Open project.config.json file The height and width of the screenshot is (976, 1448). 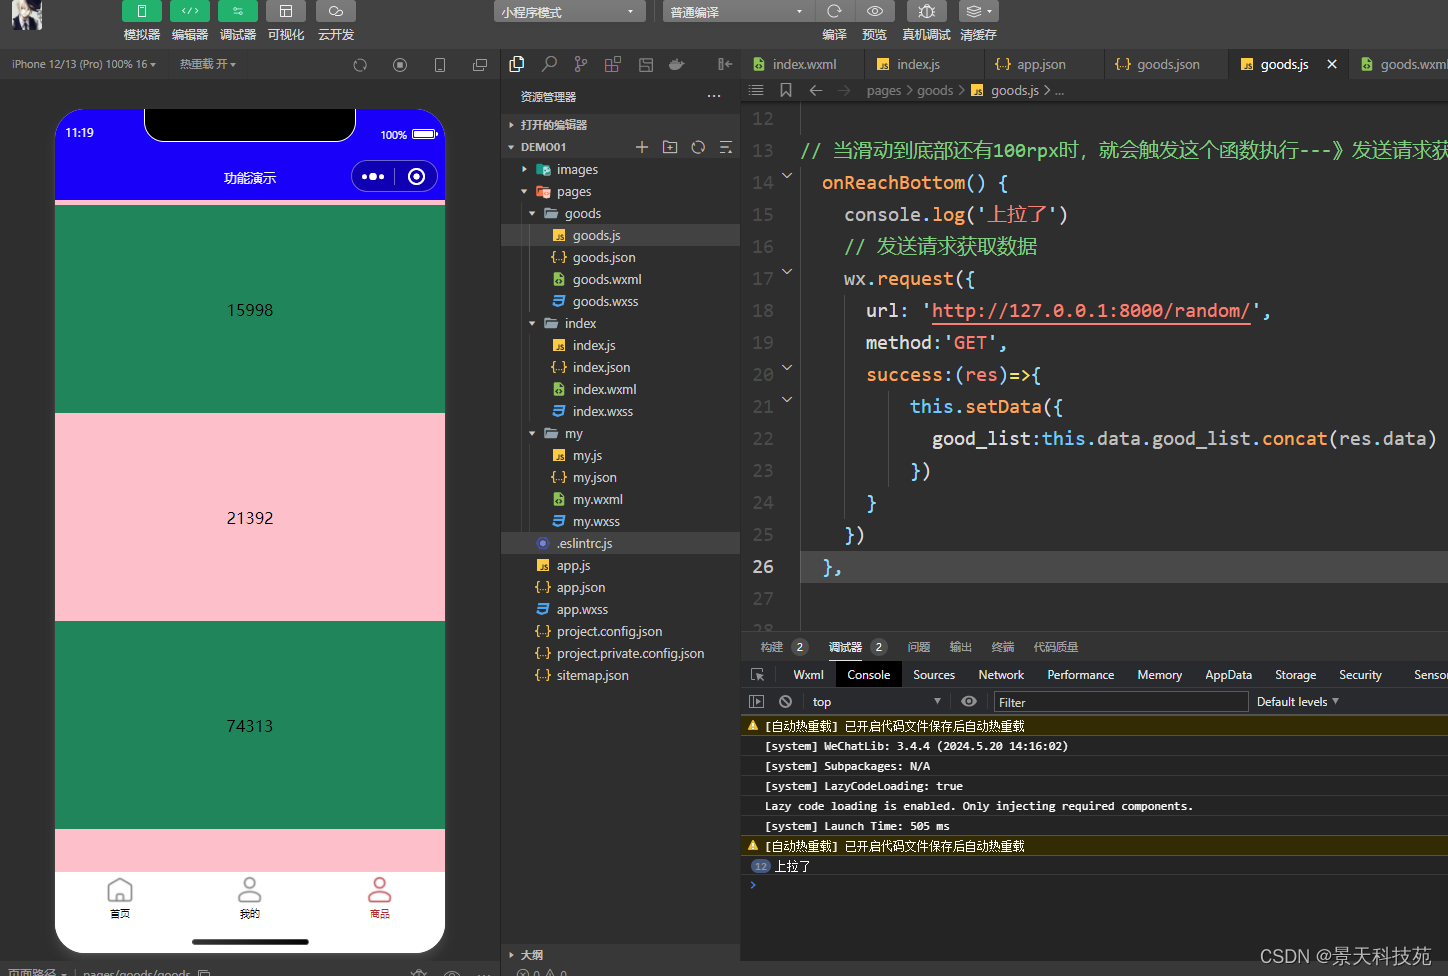pyautogui.click(x=609, y=631)
